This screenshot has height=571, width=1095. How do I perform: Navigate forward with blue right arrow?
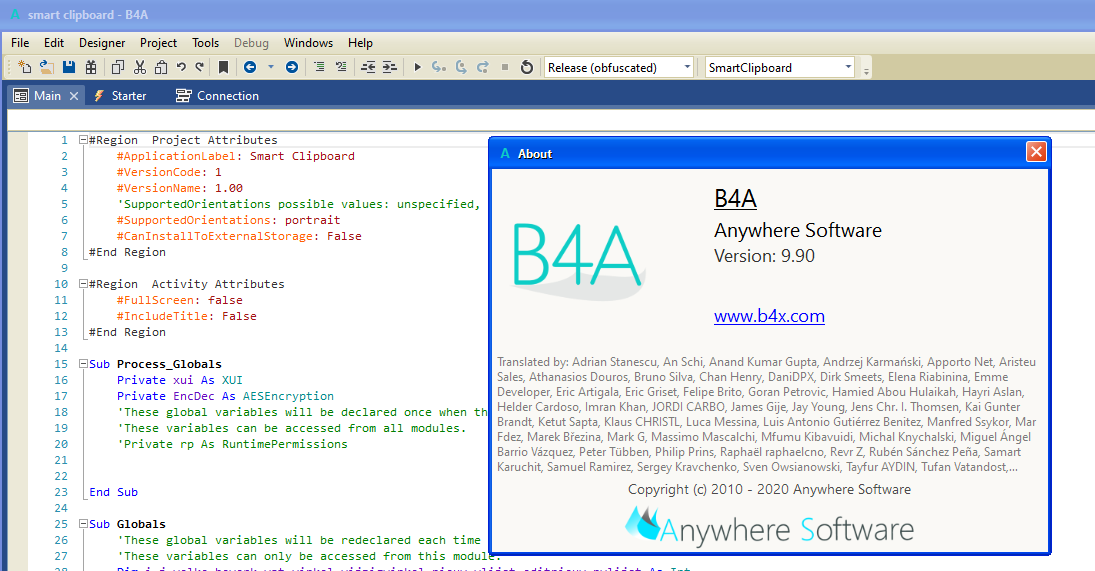292,67
